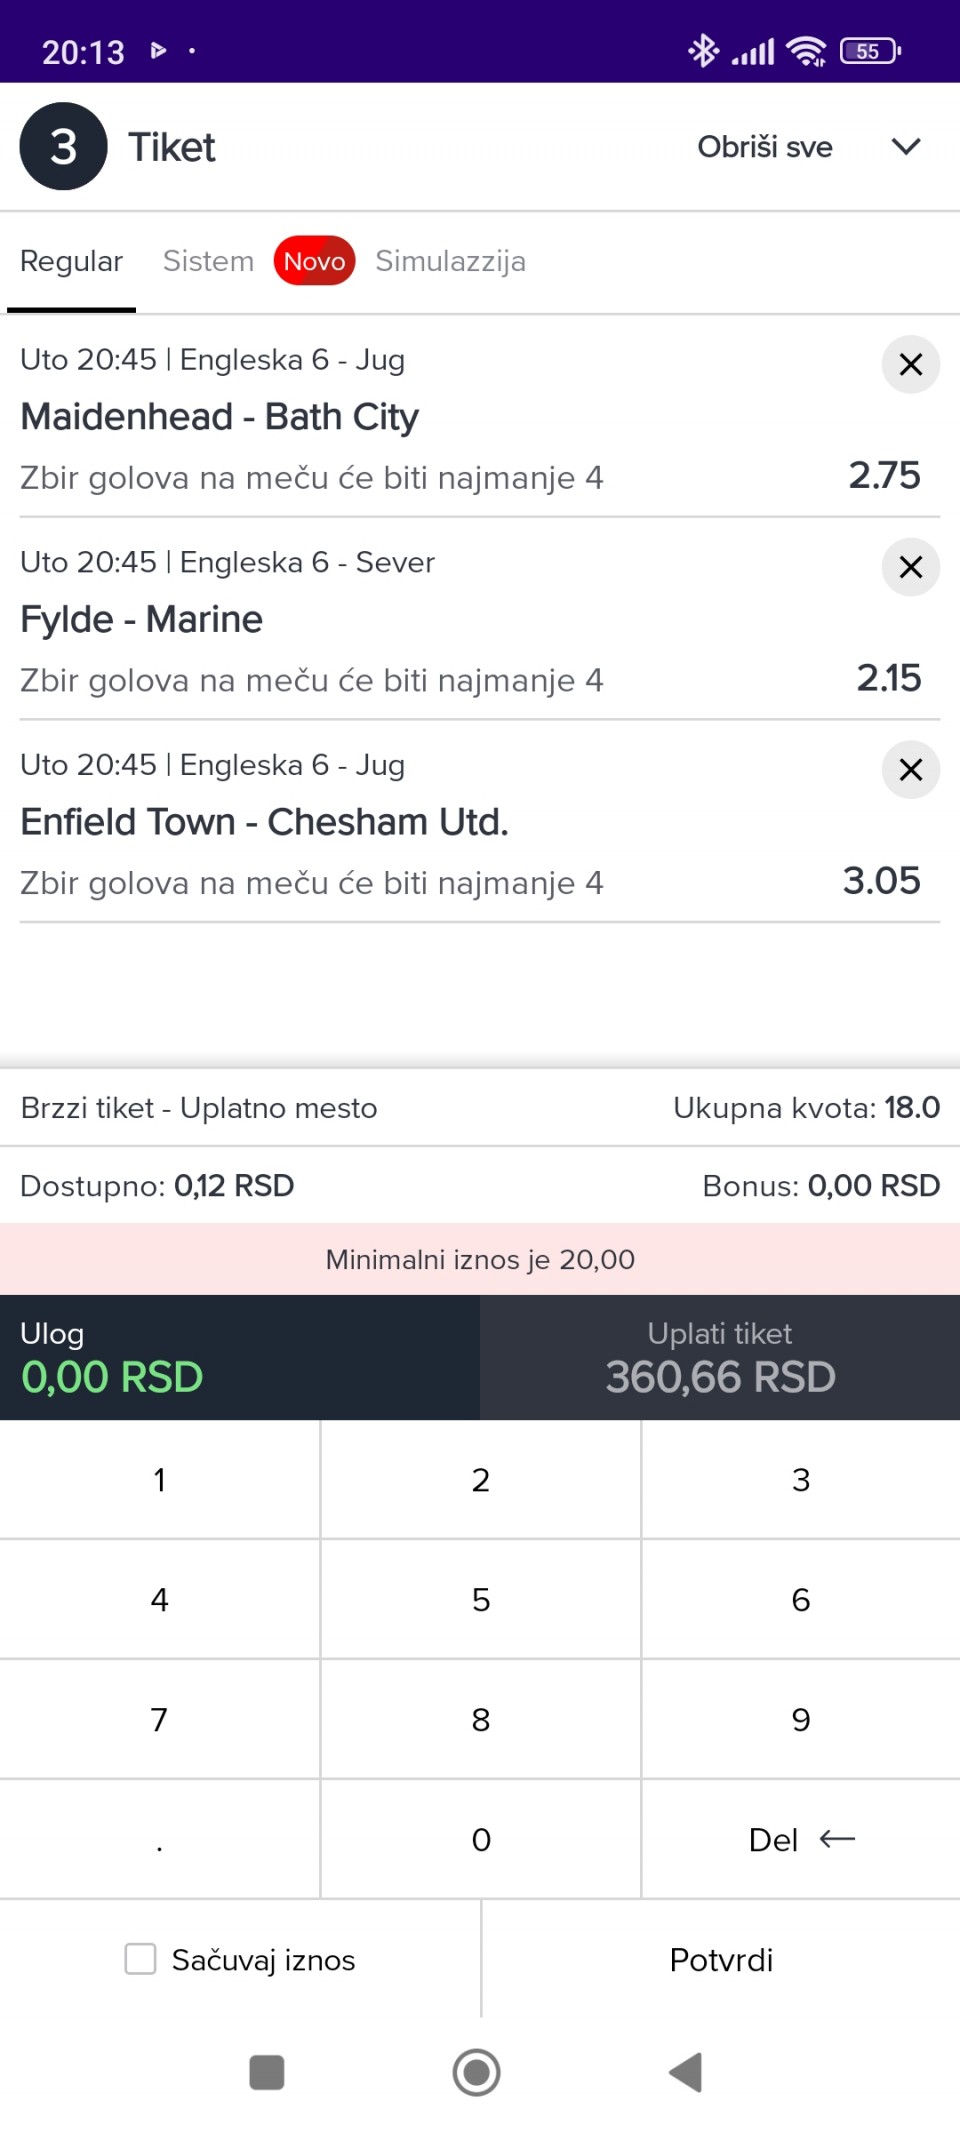Tap the ticket count badge showing 3
Screen dimensions: 960x2133
tap(63, 147)
